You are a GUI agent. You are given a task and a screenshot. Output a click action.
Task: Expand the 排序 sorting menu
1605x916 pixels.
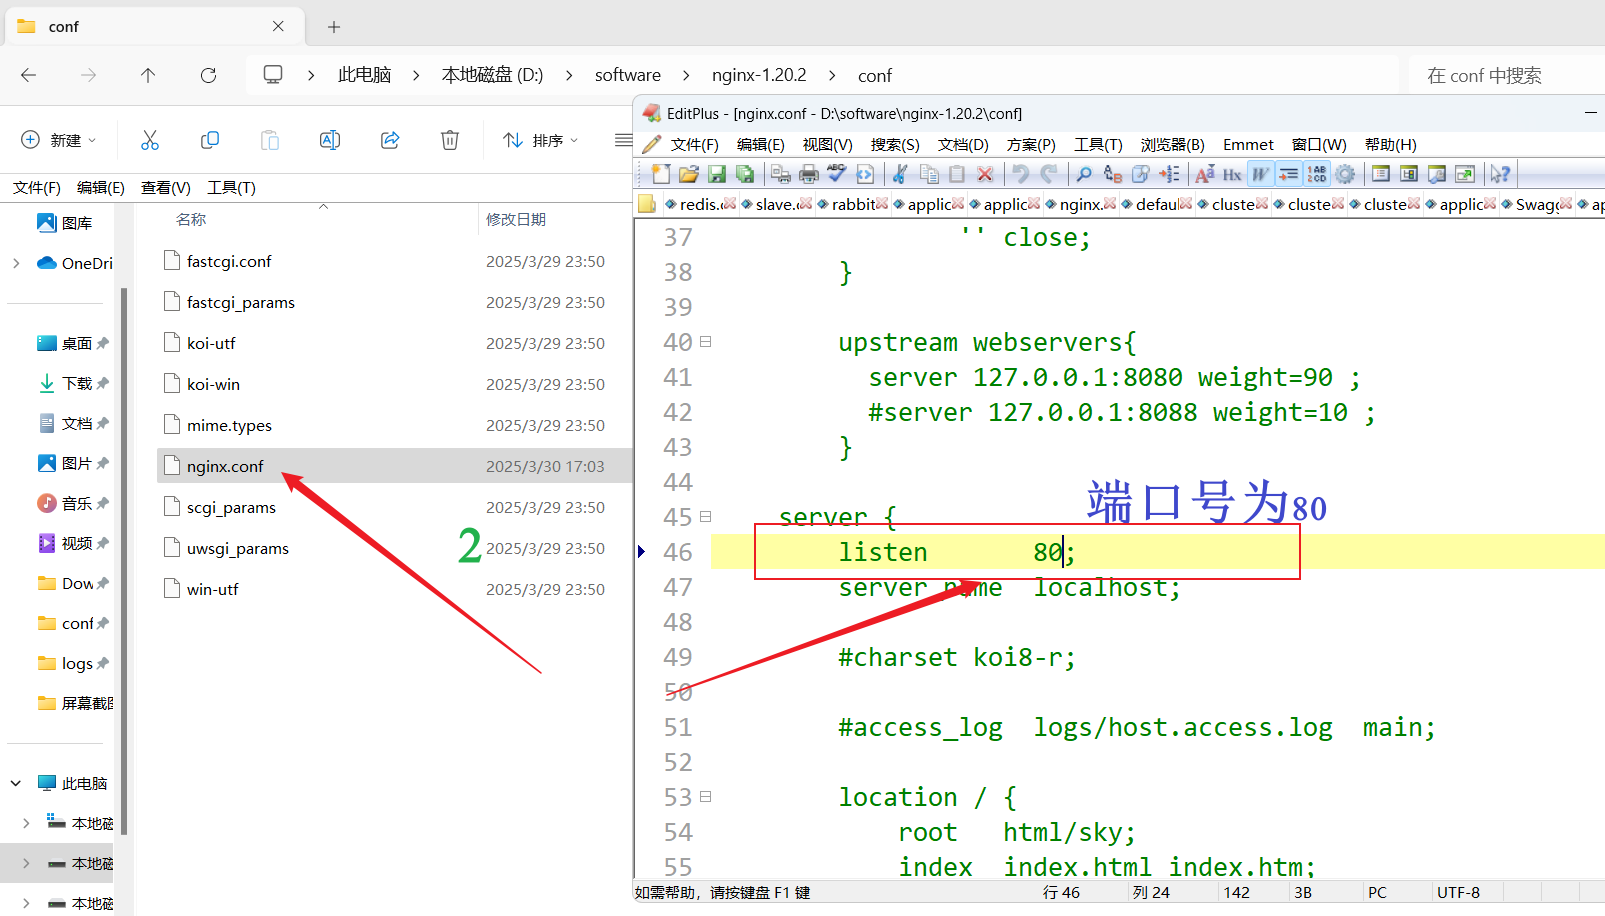click(x=540, y=140)
